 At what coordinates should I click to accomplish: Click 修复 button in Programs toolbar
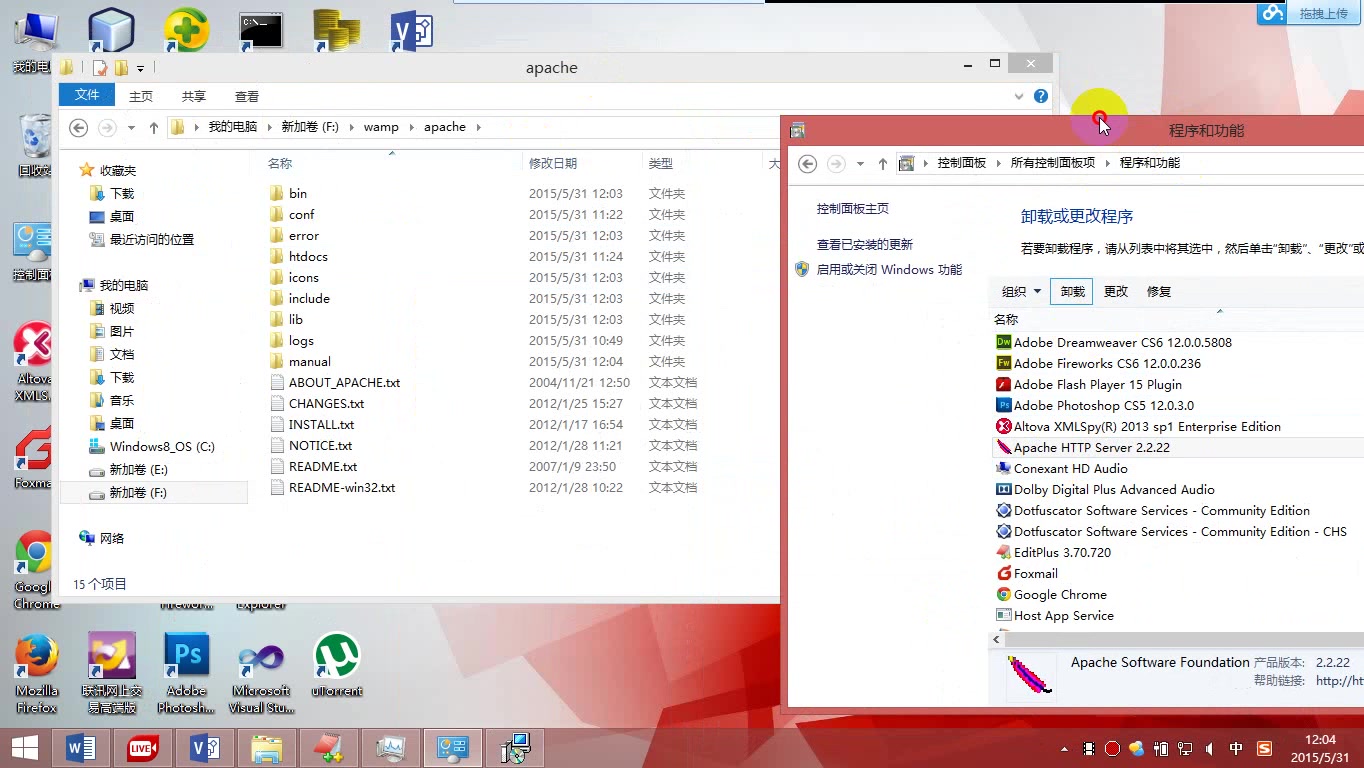pyautogui.click(x=1158, y=291)
